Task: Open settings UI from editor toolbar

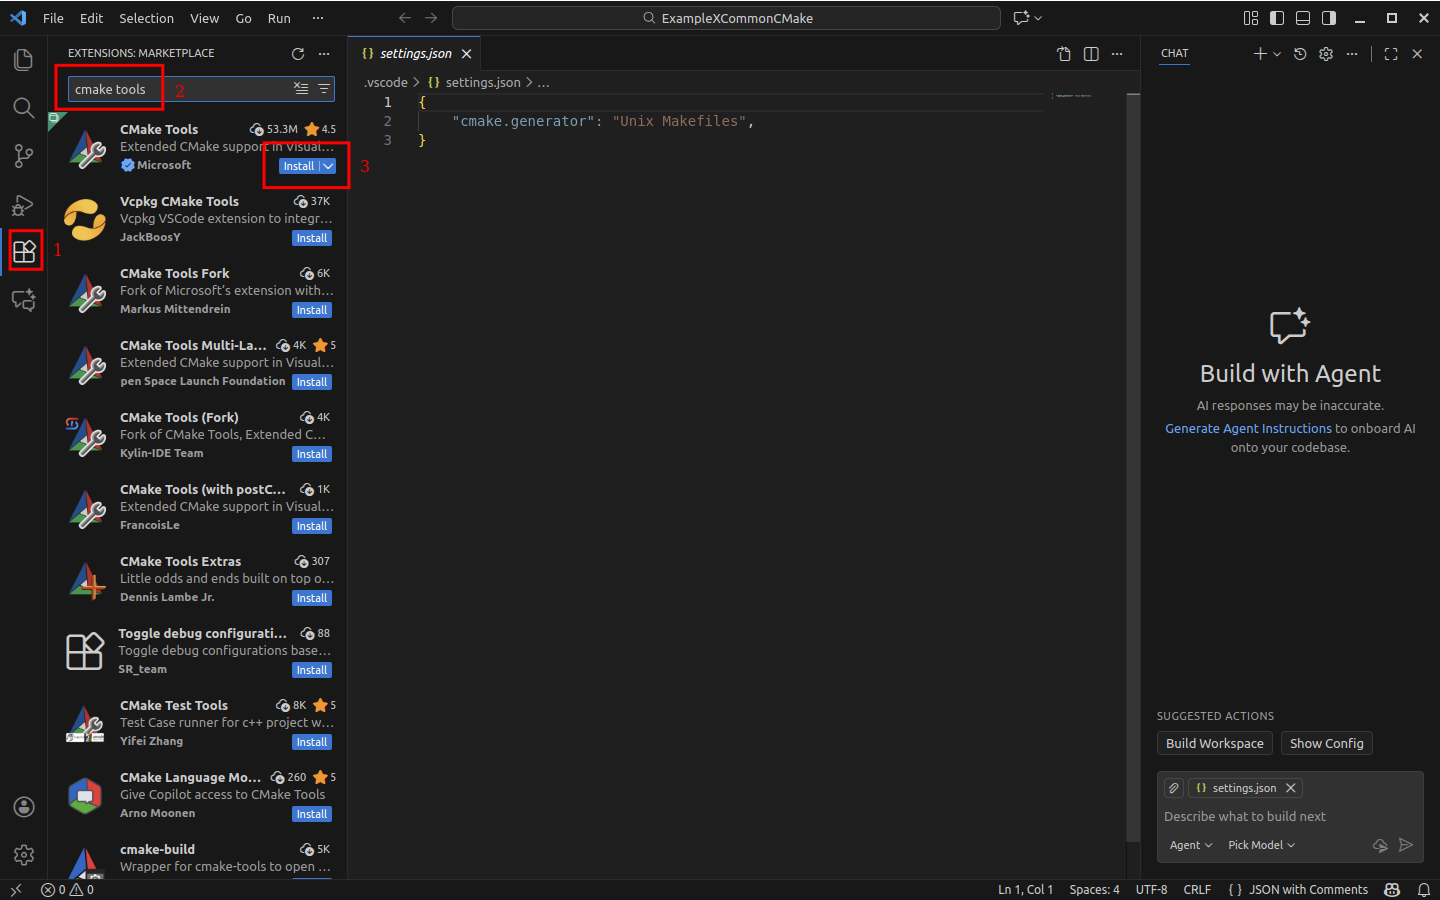Action: [1064, 54]
